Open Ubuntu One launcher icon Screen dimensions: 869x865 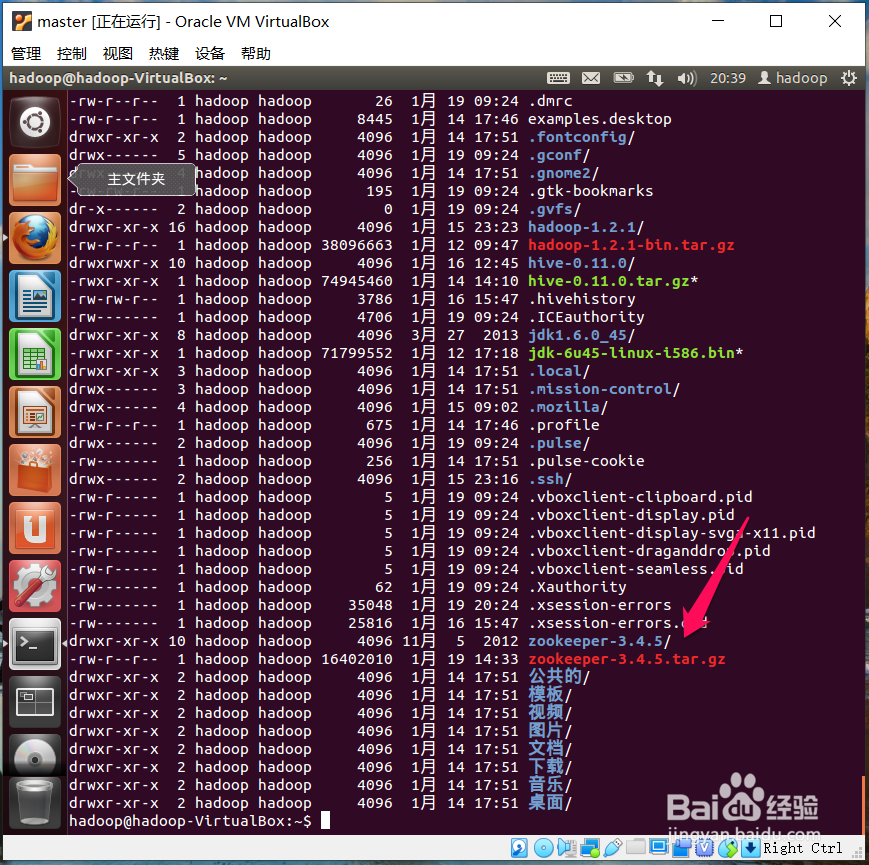click(35, 529)
